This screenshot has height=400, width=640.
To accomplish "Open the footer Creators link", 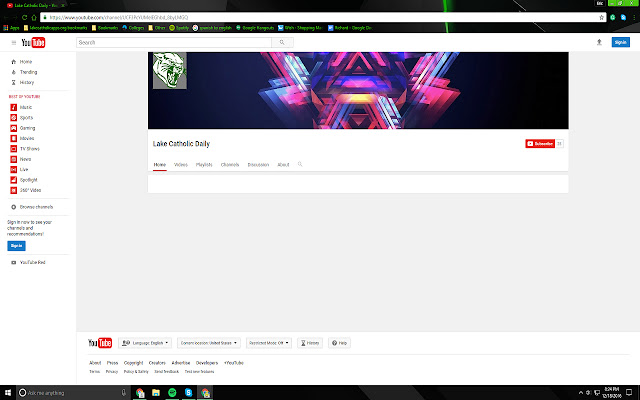I will [x=157, y=363].
